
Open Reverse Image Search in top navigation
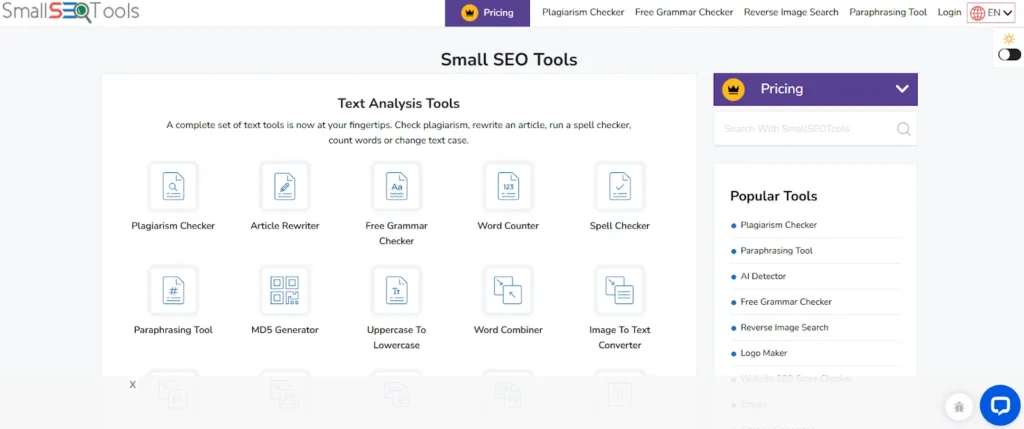point(791,12)
